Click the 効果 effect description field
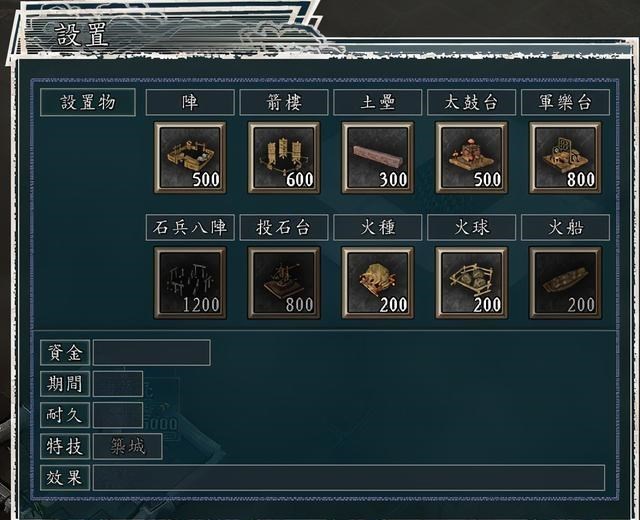640x520 pixels. [x=349, y=478]
